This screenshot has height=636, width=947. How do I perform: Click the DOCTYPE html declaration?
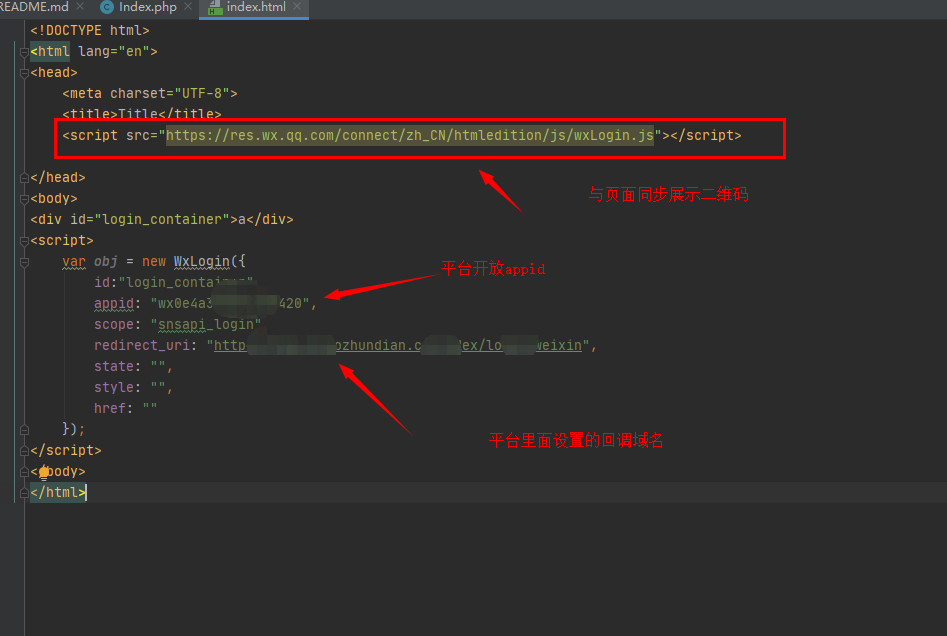click(x=89, y=30)
